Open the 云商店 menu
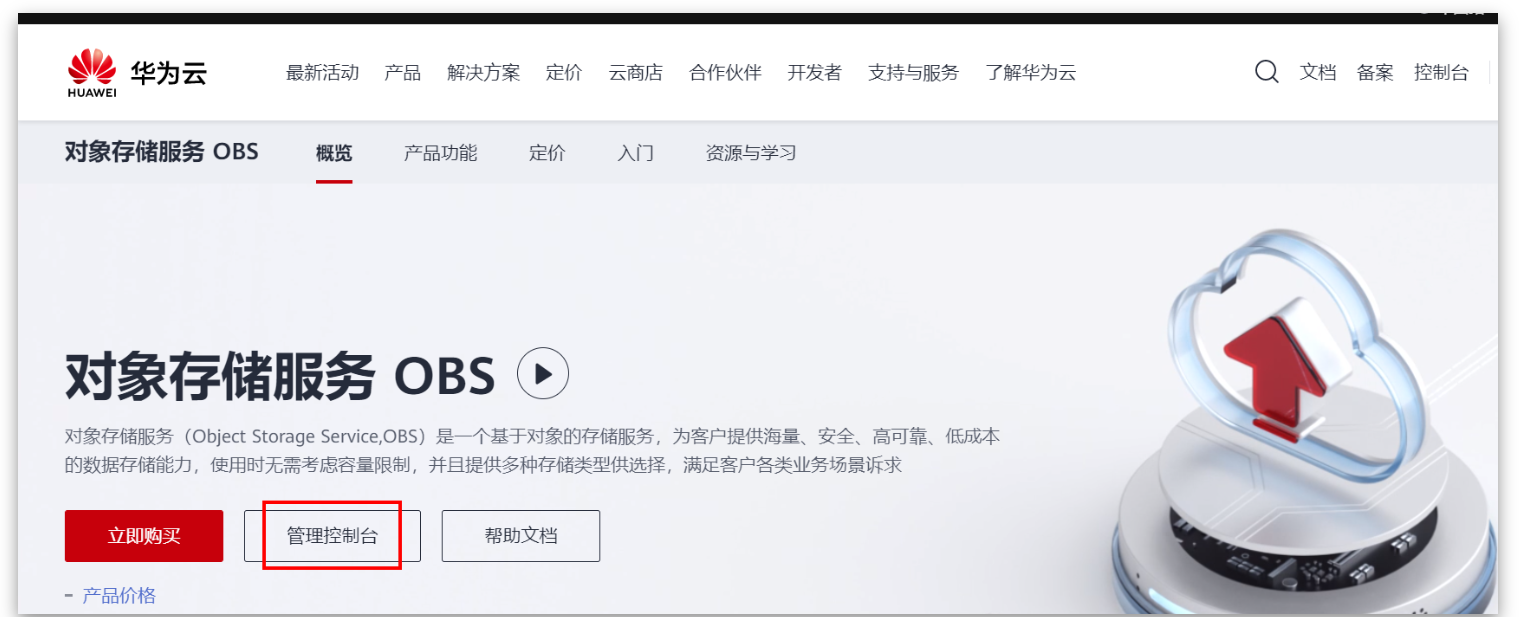The width and height of the screenshot is (1519, 617). (x=635, y=73)
